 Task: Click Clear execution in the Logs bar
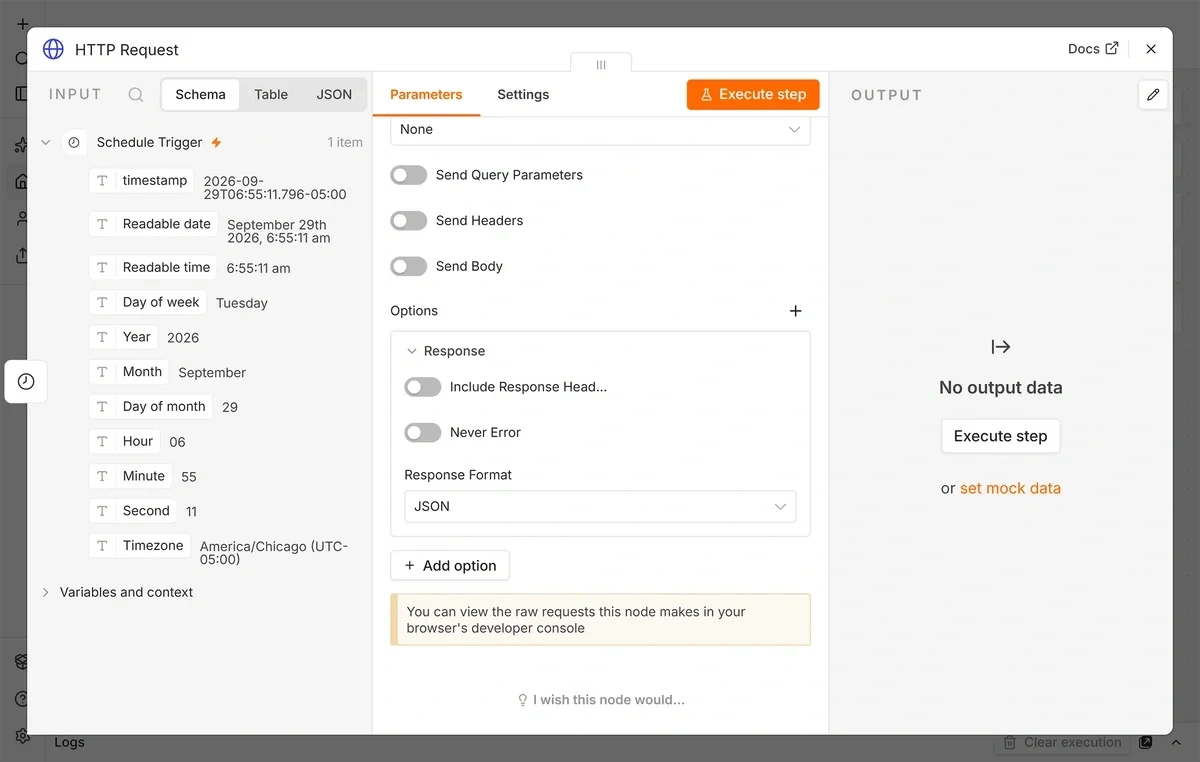(1063, 743)
